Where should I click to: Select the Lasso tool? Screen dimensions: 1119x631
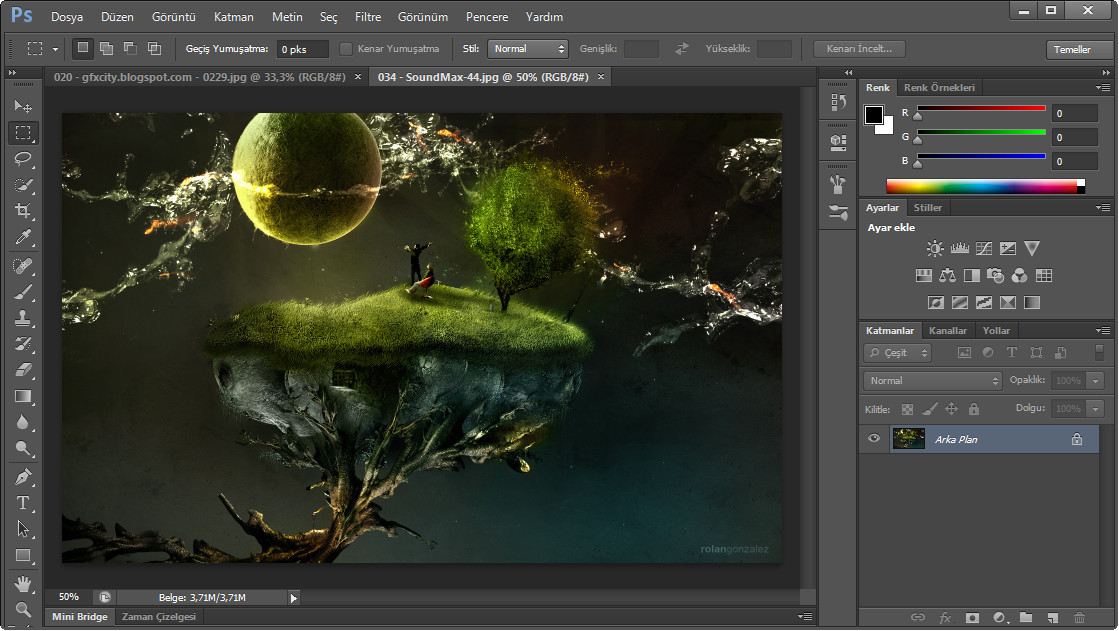pos(23,158)
